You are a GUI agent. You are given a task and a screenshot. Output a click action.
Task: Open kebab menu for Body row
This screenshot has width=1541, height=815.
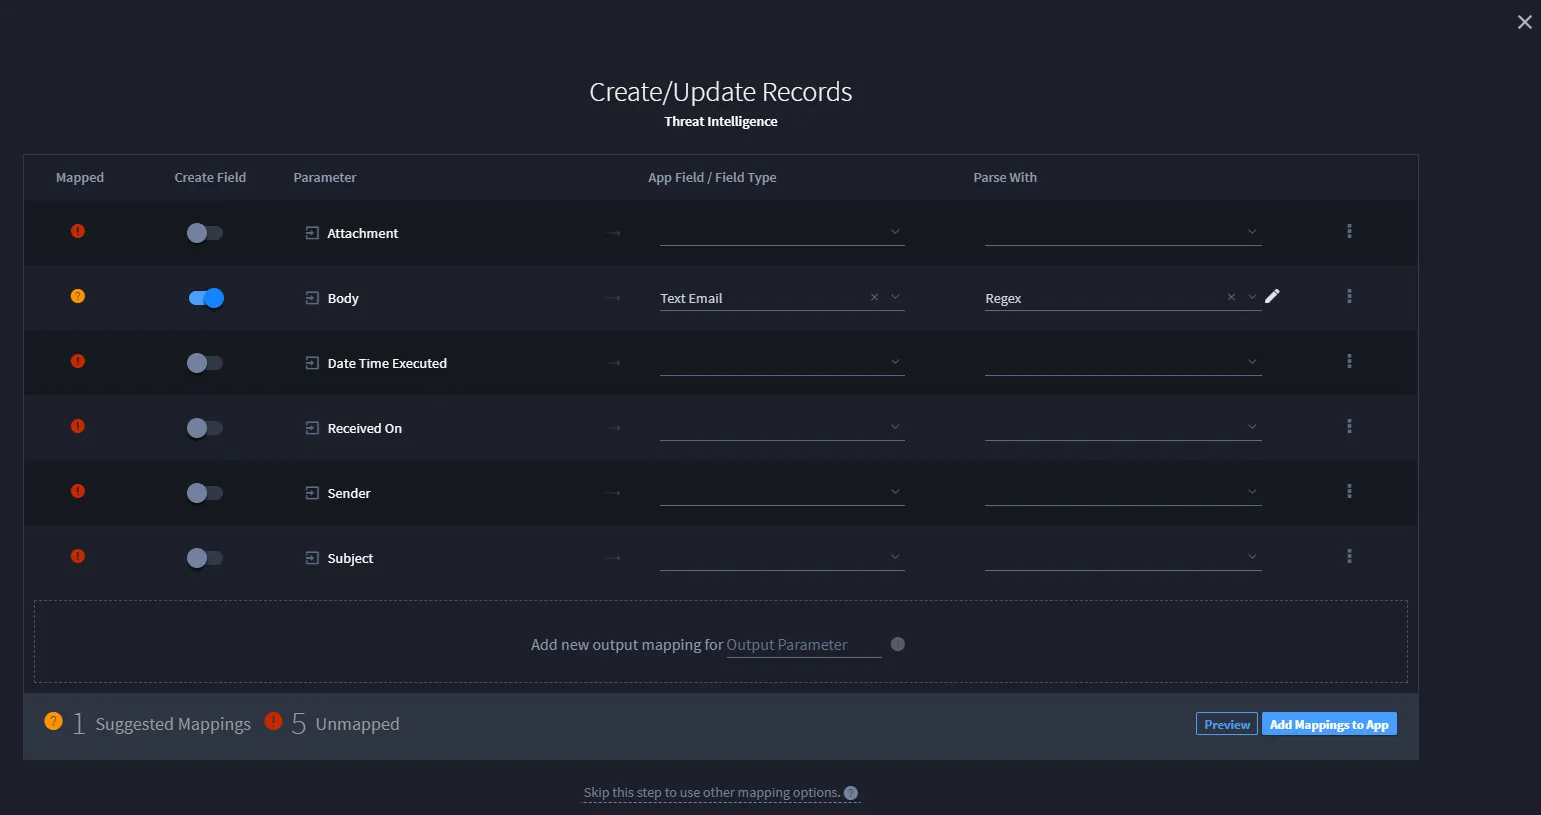[x=1349, y=296]
